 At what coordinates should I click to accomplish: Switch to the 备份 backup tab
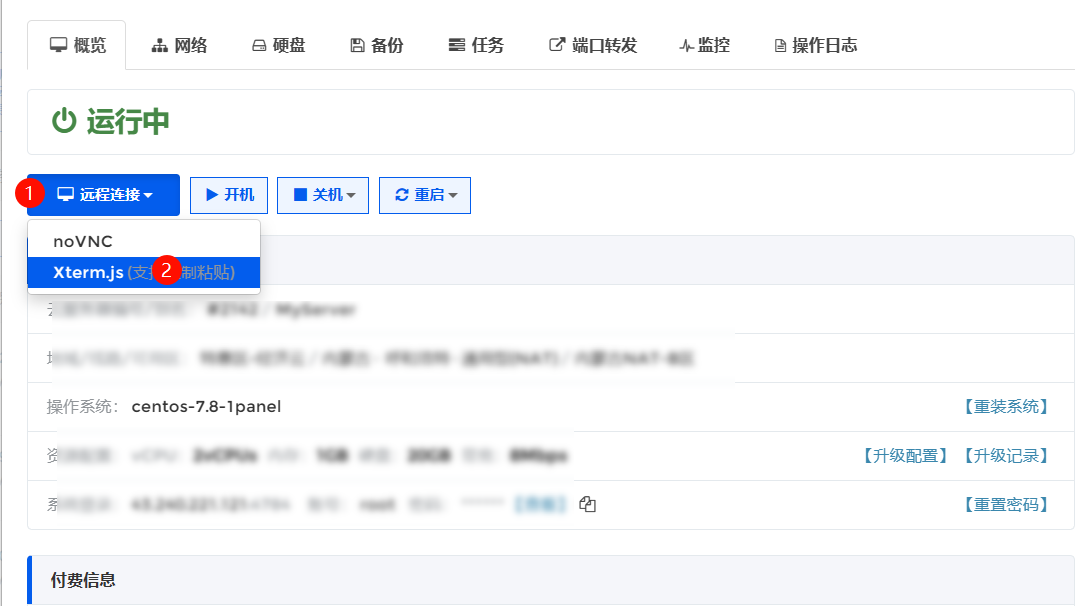pos(377,46)
